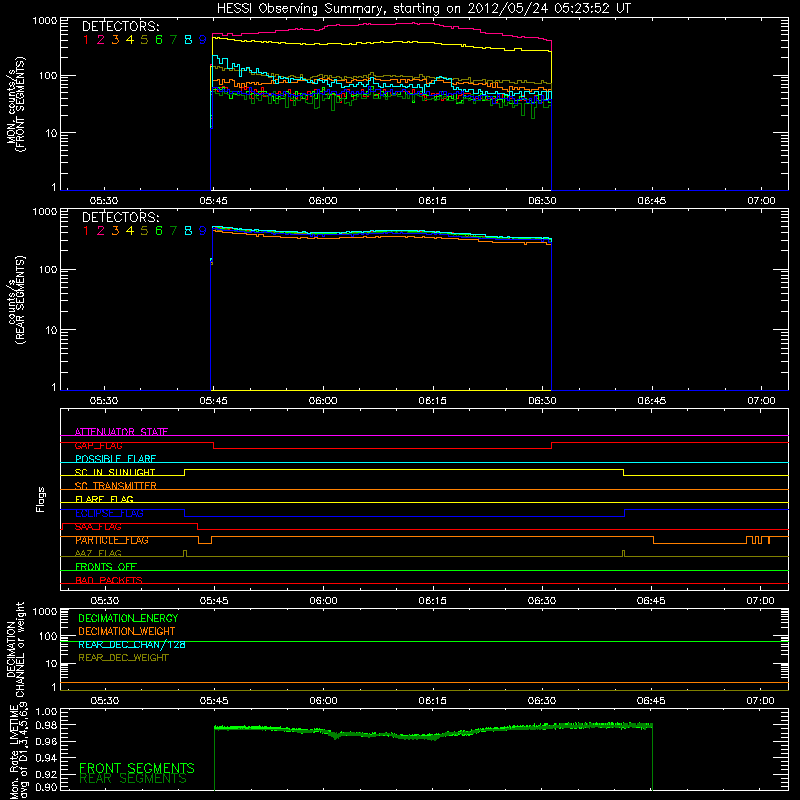Select detector 1 legend number in front segments panel
Image resolution: width=800 pixels, height=800 pixels.
point(86,39)
